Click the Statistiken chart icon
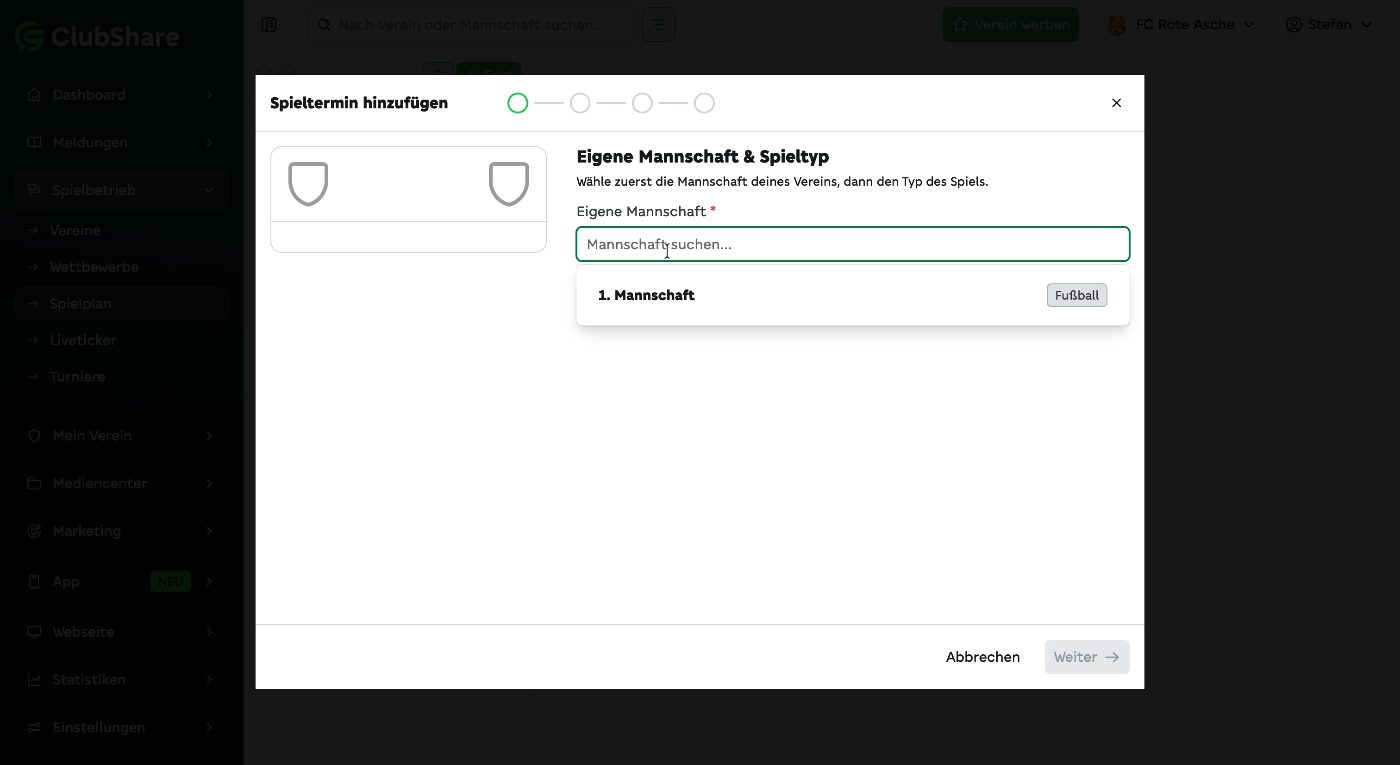The height and width of the screenshot is (765, 1400). tap(34, 680)
